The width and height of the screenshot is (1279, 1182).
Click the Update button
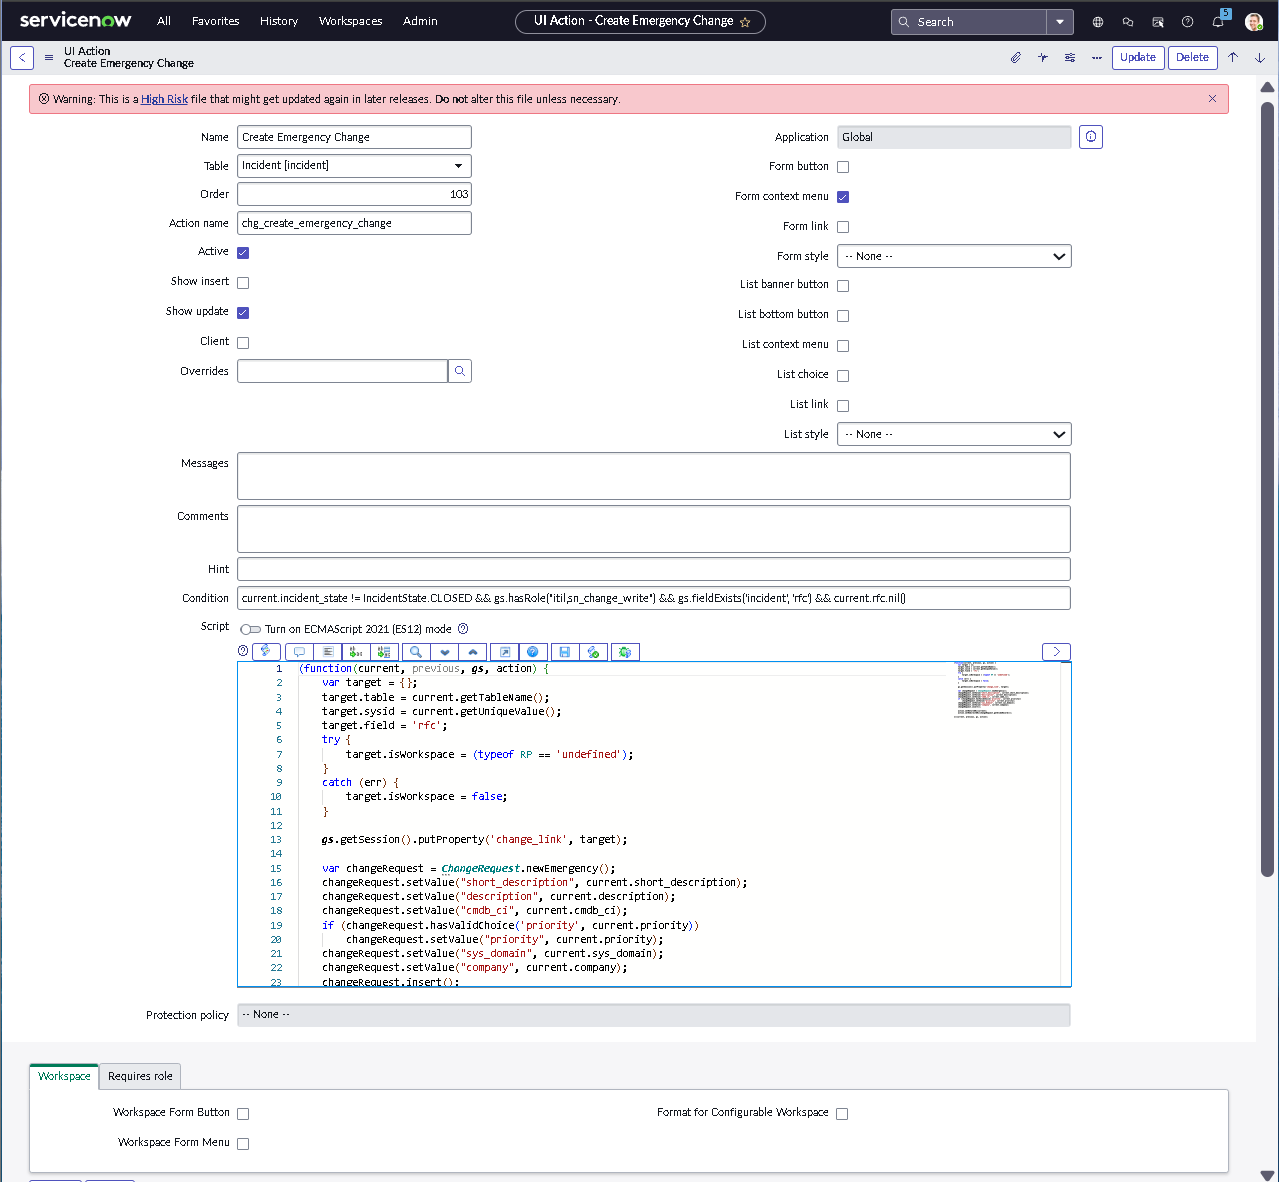[x=1137, y=57]
